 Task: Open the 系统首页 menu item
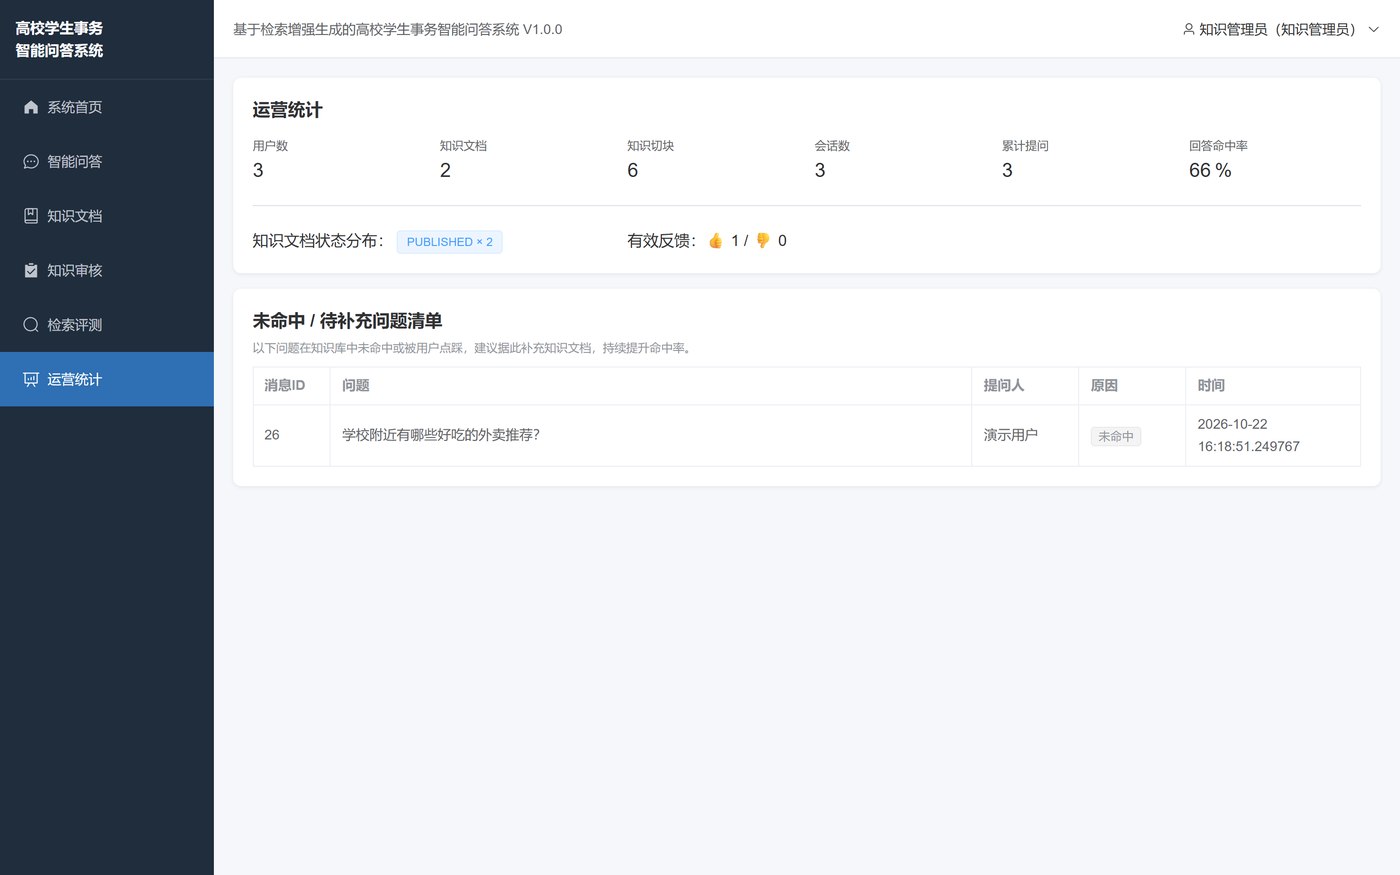[107, 107]
